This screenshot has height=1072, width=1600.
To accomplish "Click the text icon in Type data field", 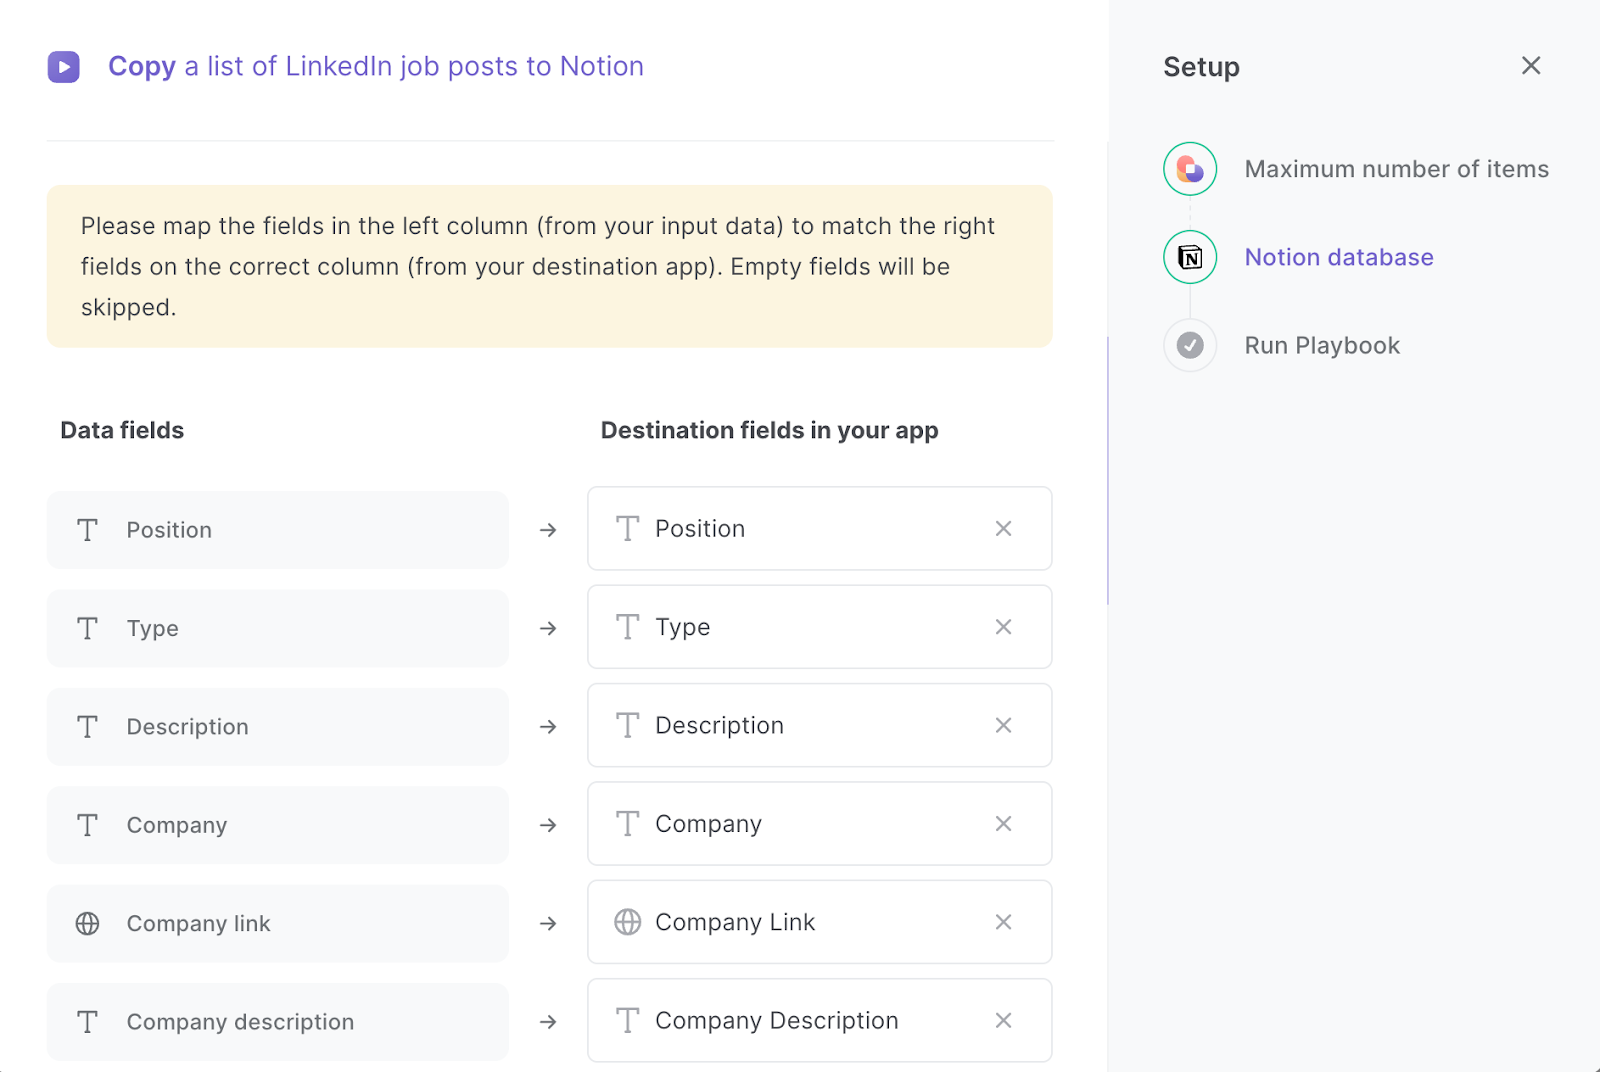I will pyautogui.click(x=88, y=628).
